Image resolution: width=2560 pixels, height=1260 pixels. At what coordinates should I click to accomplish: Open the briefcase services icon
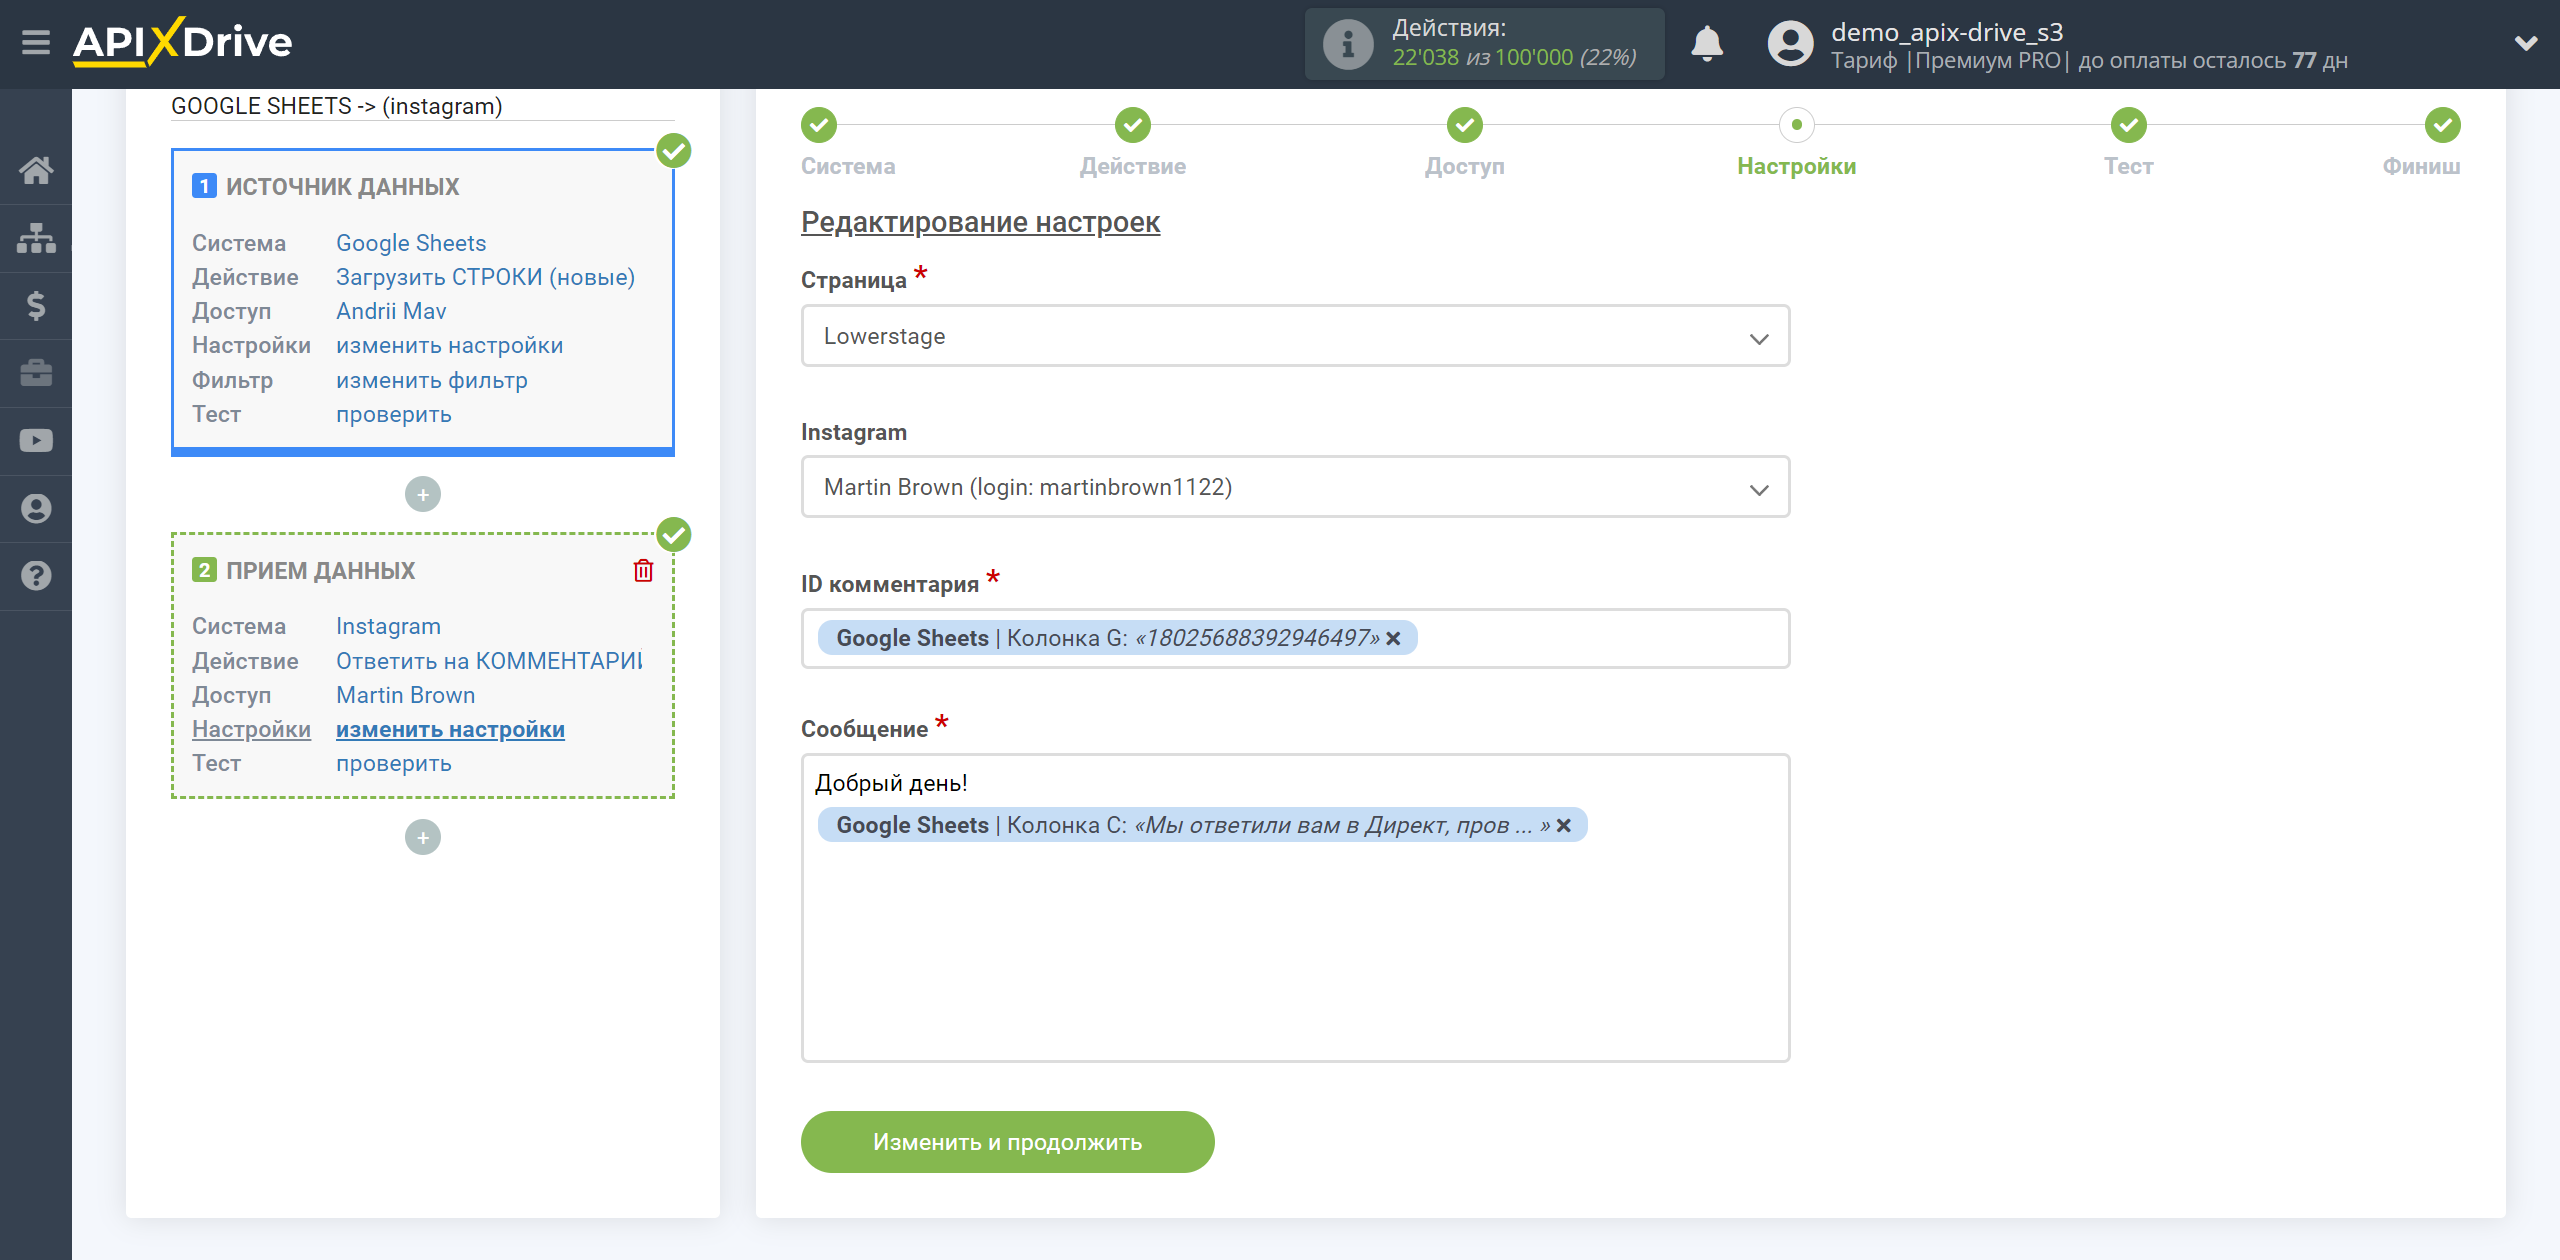[36, 373]
